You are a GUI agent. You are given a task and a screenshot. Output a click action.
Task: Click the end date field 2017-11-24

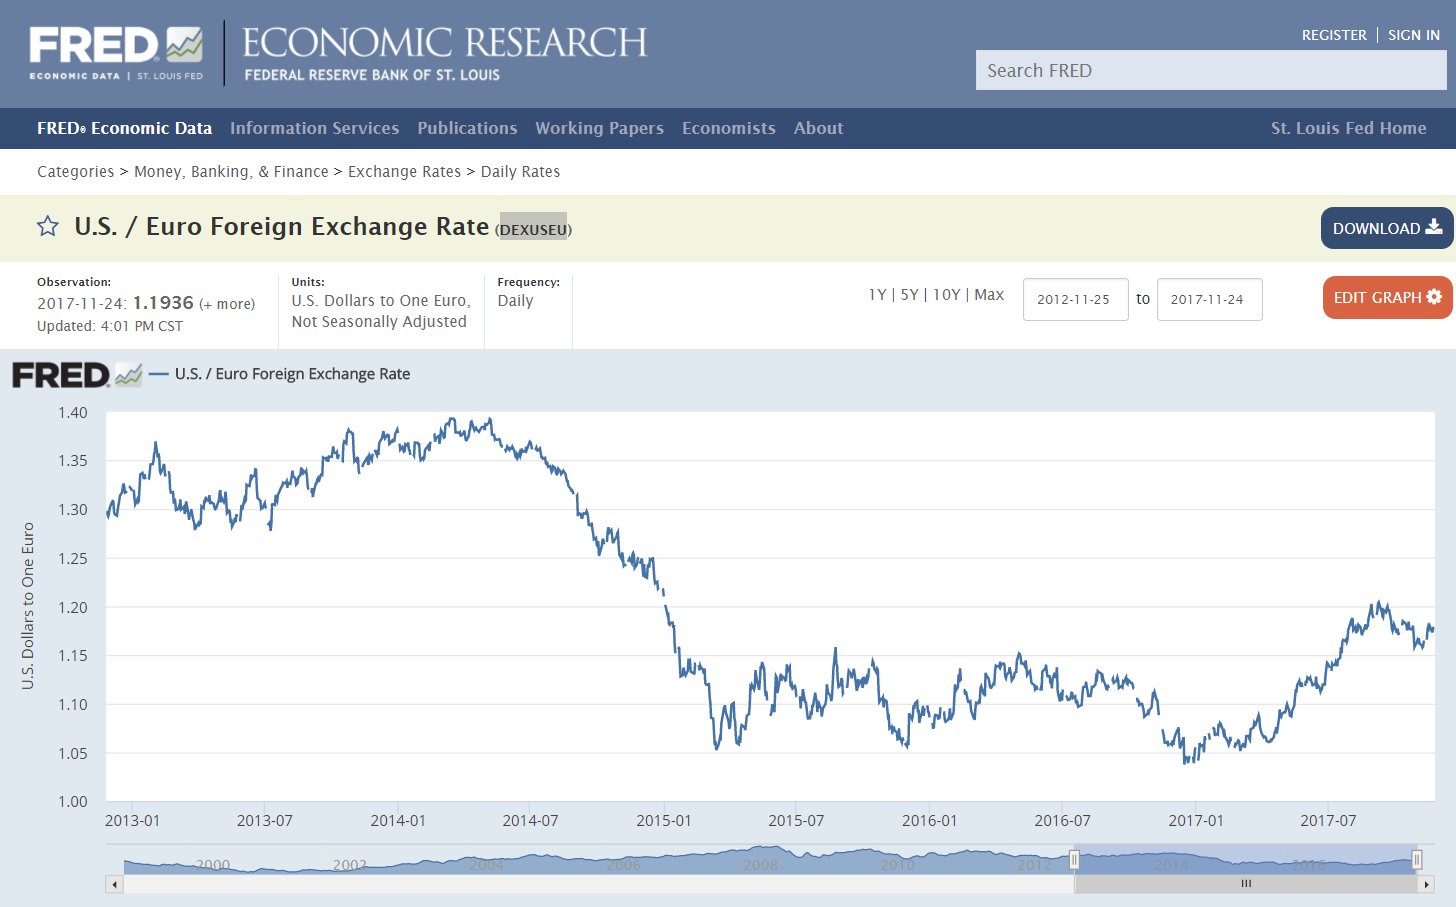(1209, 300)
